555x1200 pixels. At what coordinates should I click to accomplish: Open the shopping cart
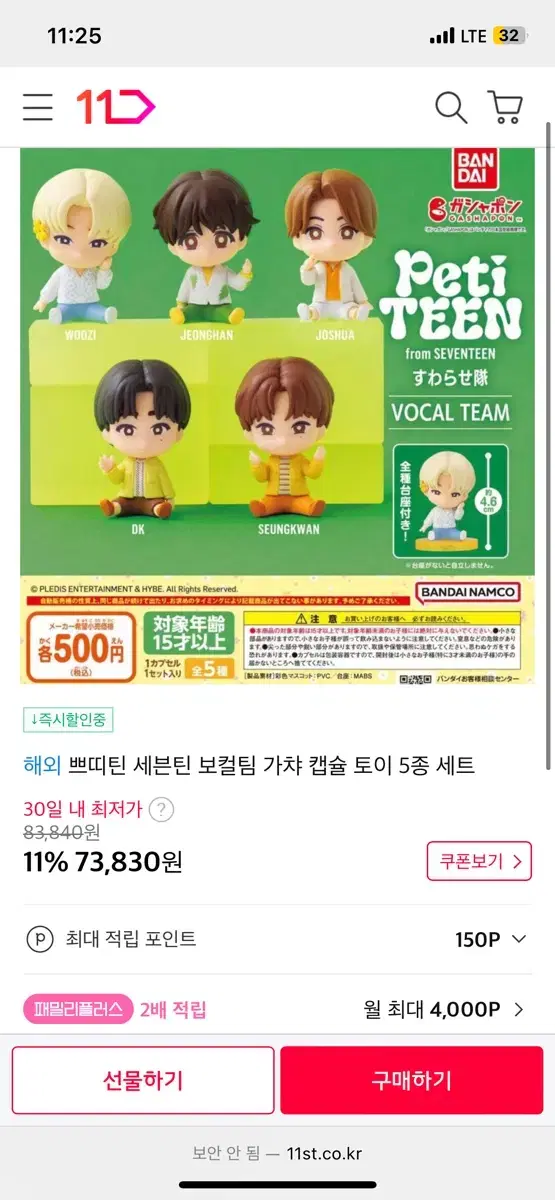[506, 107]
